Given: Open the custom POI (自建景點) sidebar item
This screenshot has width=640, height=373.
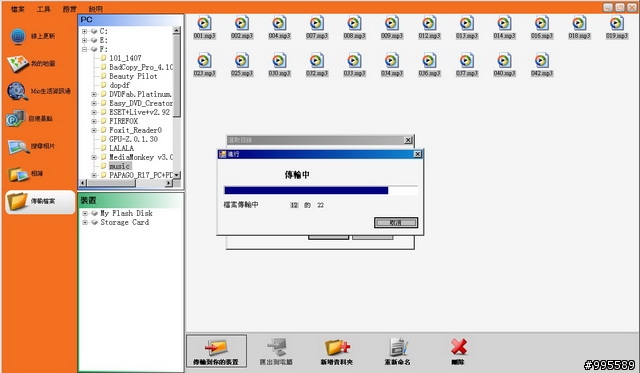Looking at the screenshot, I should (29, 119).
